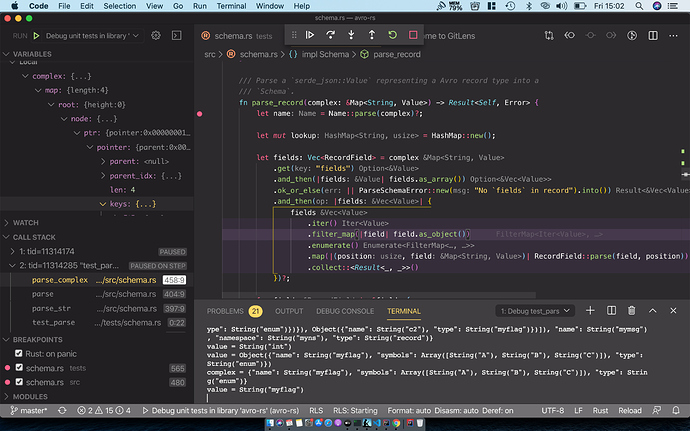Click the Step Over debug icon

coord(330,35)
